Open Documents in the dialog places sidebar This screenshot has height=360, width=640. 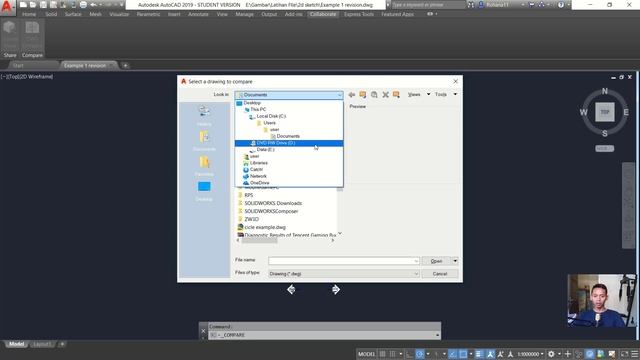[204, 140]
